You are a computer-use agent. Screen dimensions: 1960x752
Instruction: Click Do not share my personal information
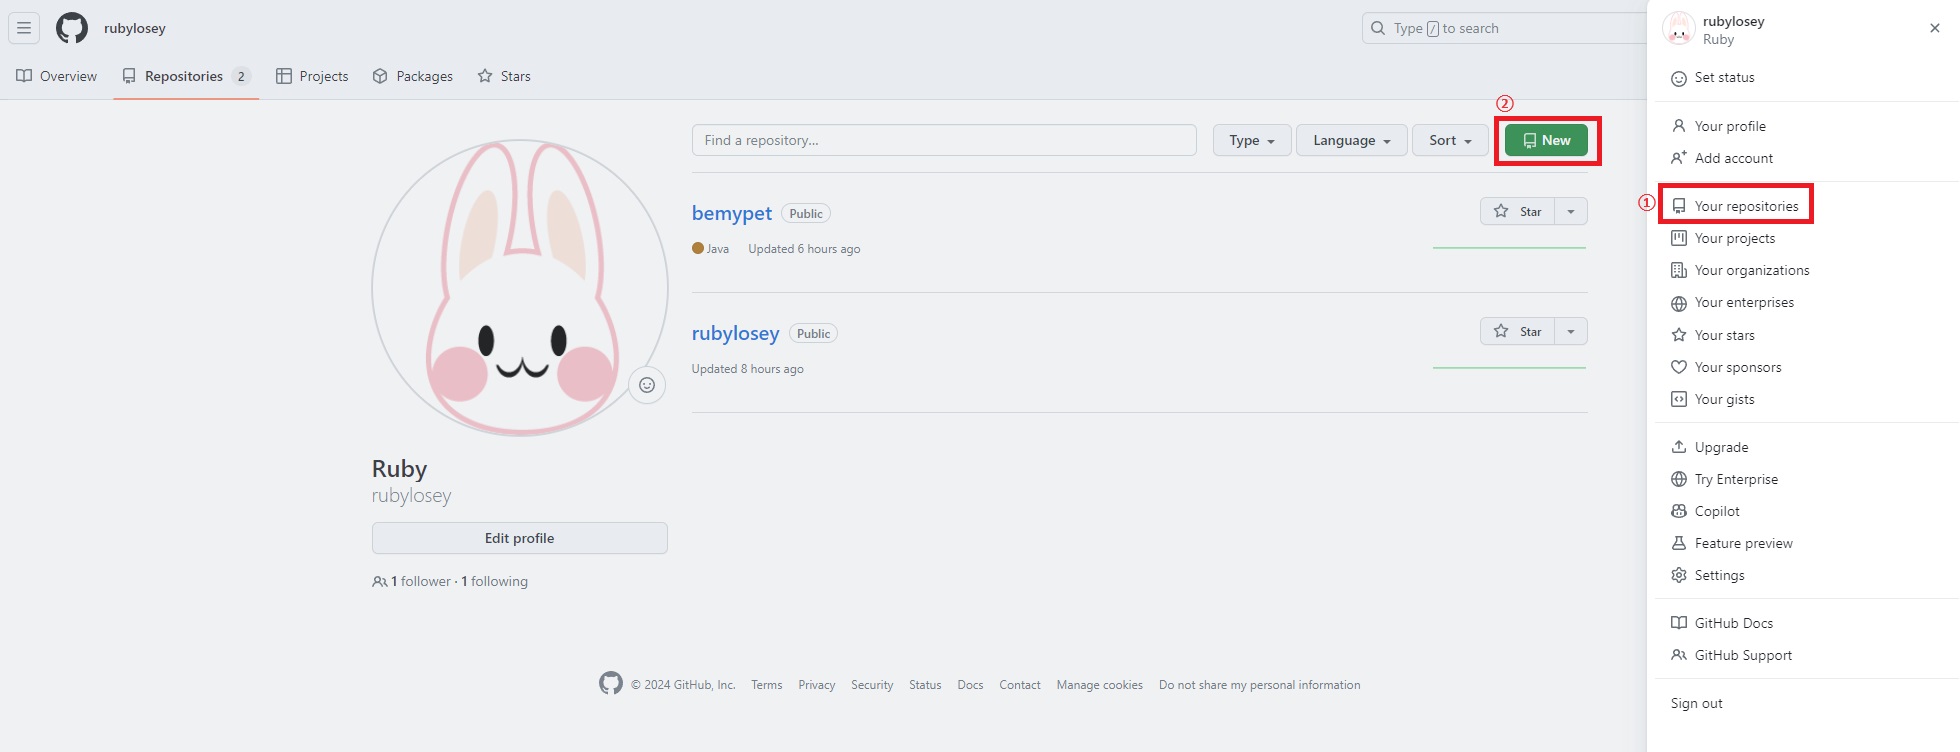(x=1260, y=685)
